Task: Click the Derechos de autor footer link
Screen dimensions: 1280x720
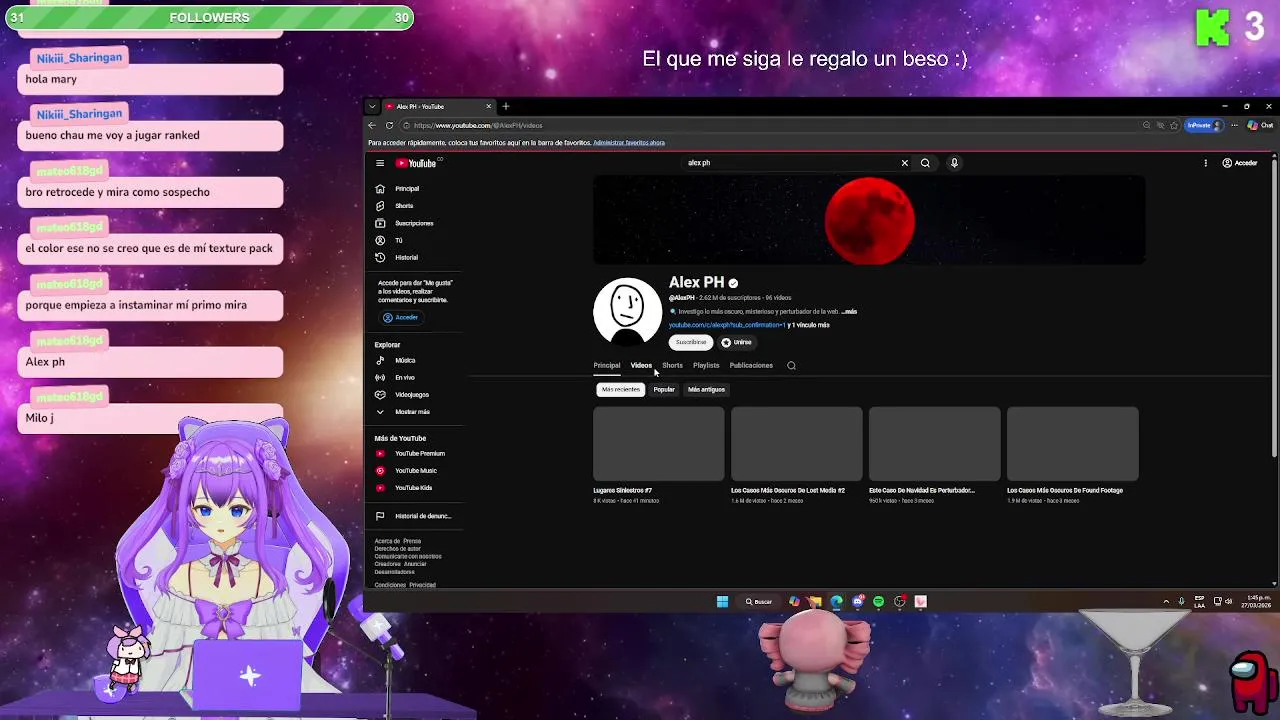Action: pyautogui.click(x=398, y=549)
